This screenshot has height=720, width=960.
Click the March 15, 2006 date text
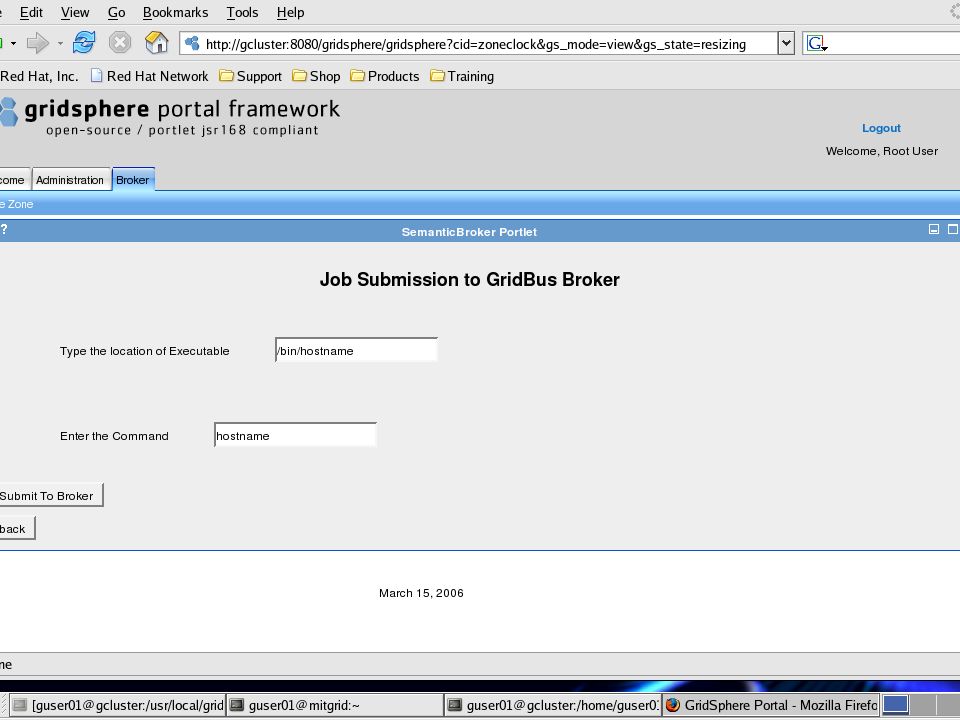click(421, 593)
